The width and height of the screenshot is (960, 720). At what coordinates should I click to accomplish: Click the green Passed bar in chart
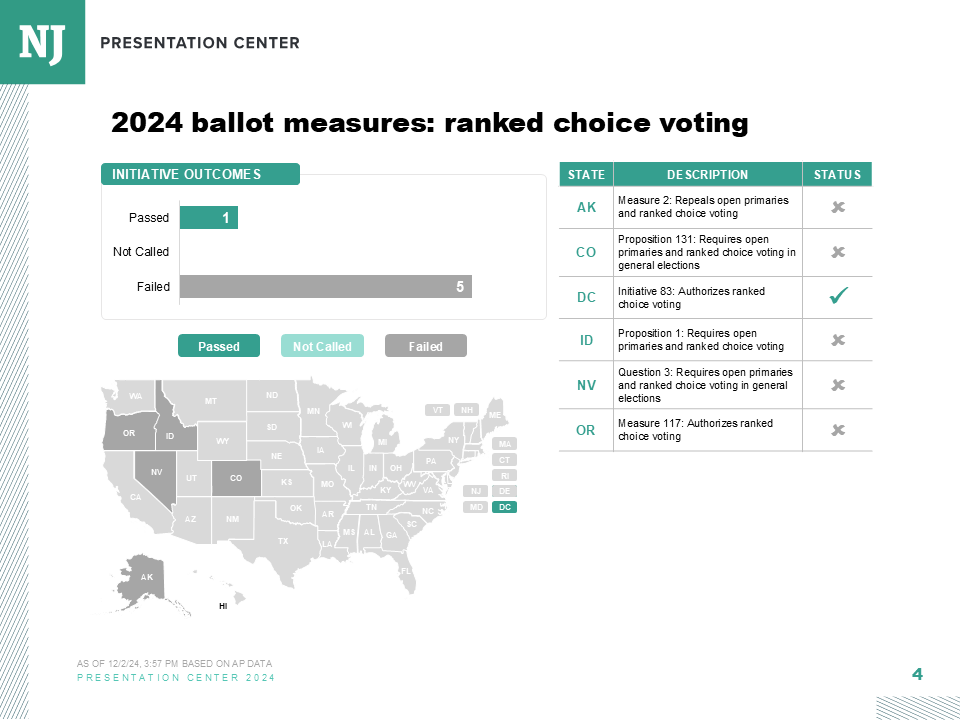[x=208, y=217]
